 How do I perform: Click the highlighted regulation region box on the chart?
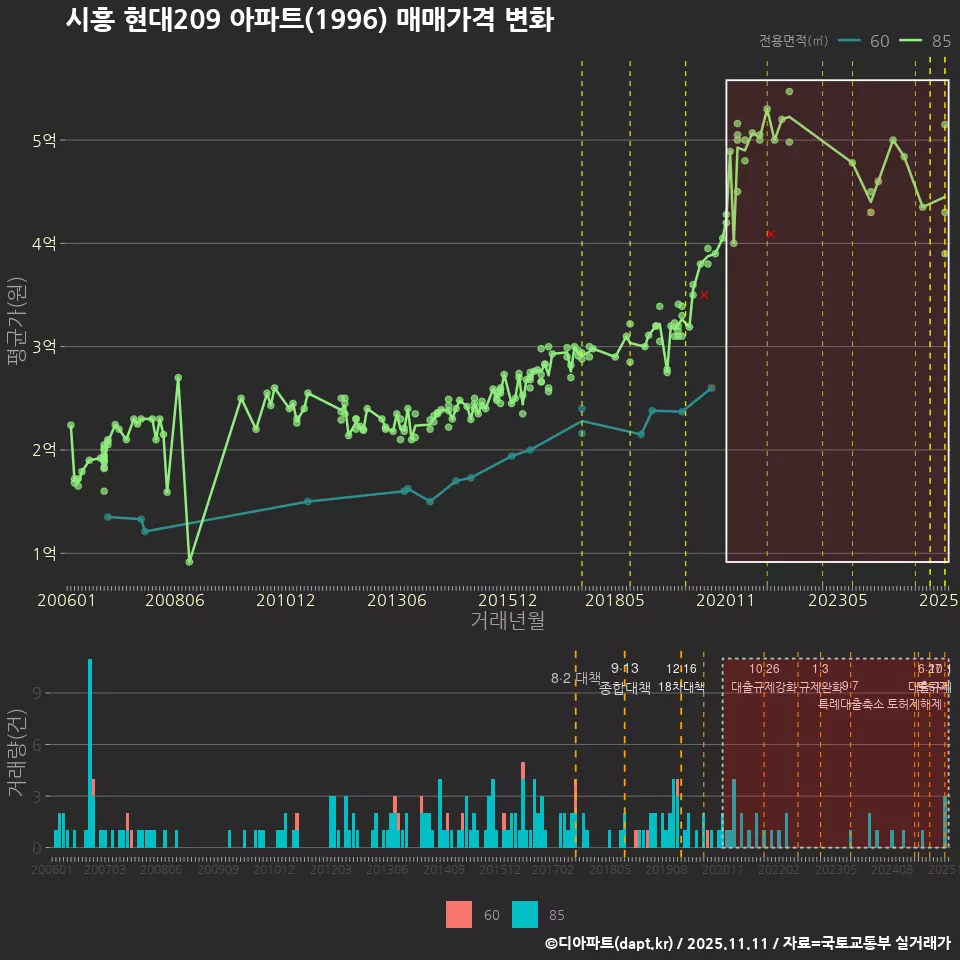tap(835, 320)
